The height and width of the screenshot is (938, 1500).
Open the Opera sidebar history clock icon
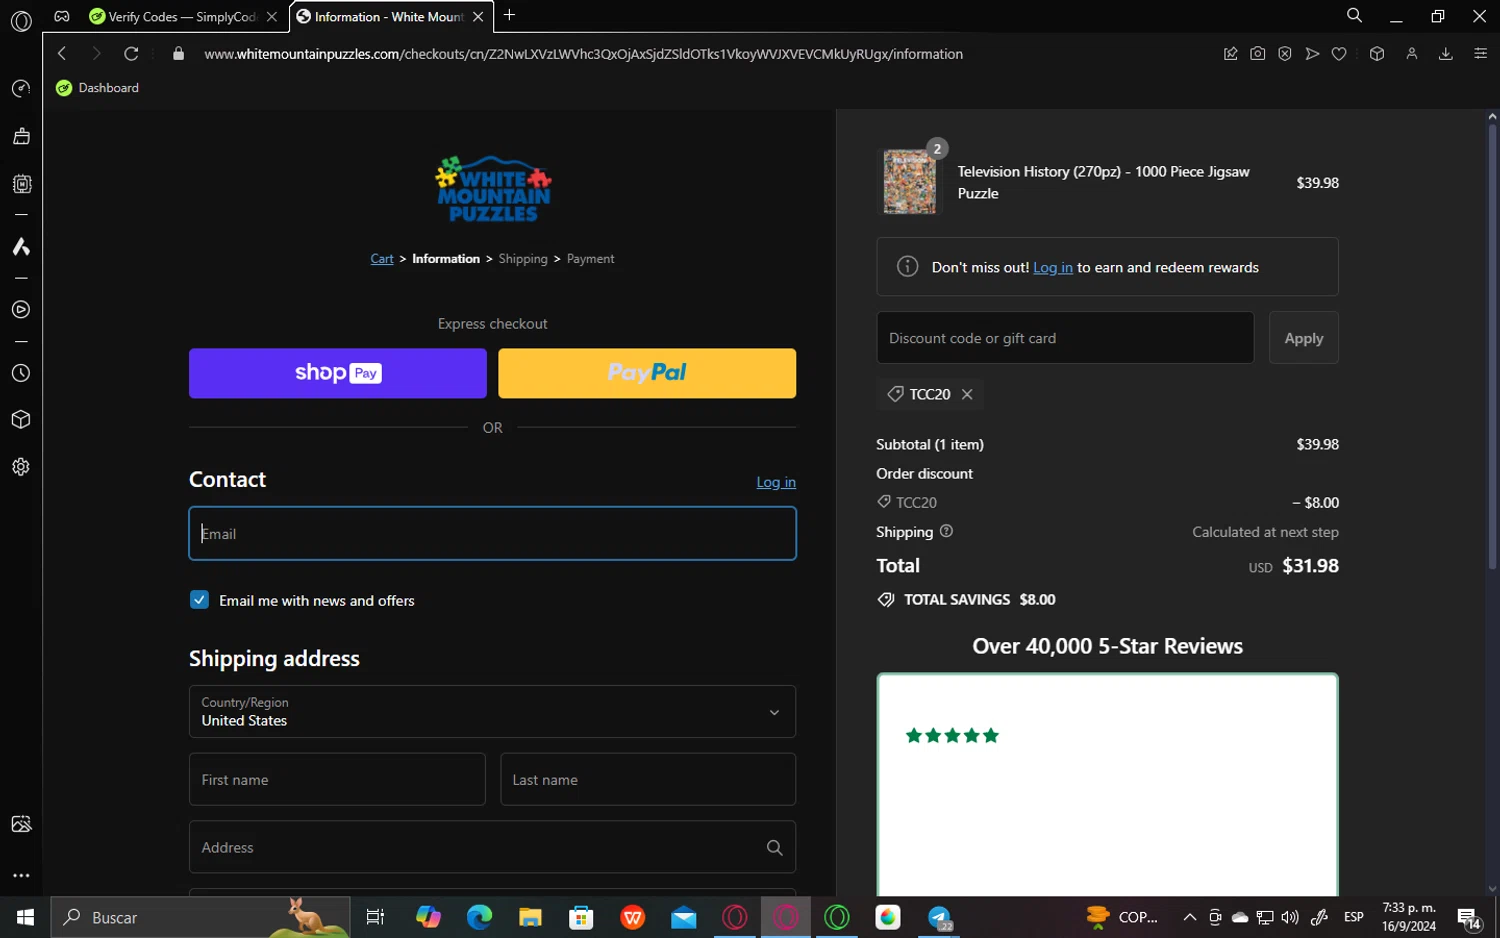click(x=21, y=373)
